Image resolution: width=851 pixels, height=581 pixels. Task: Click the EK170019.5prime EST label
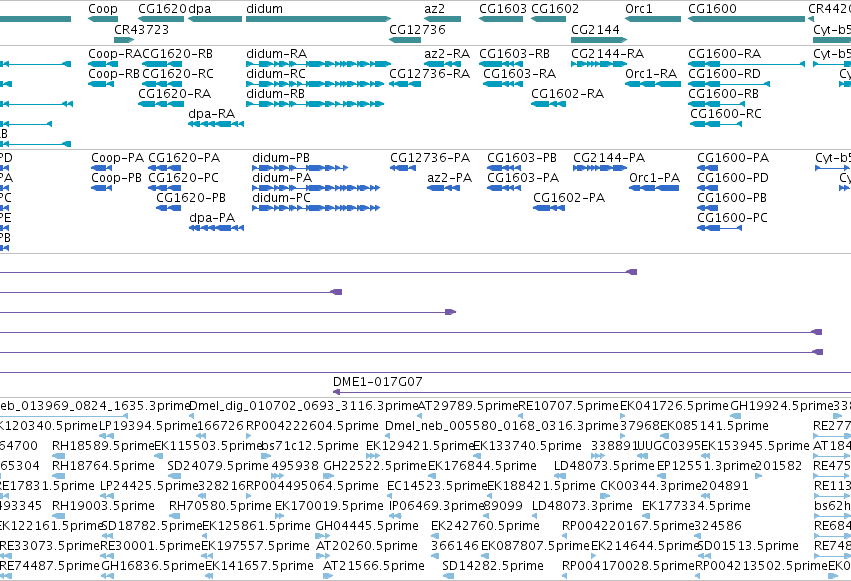[329, 506]
